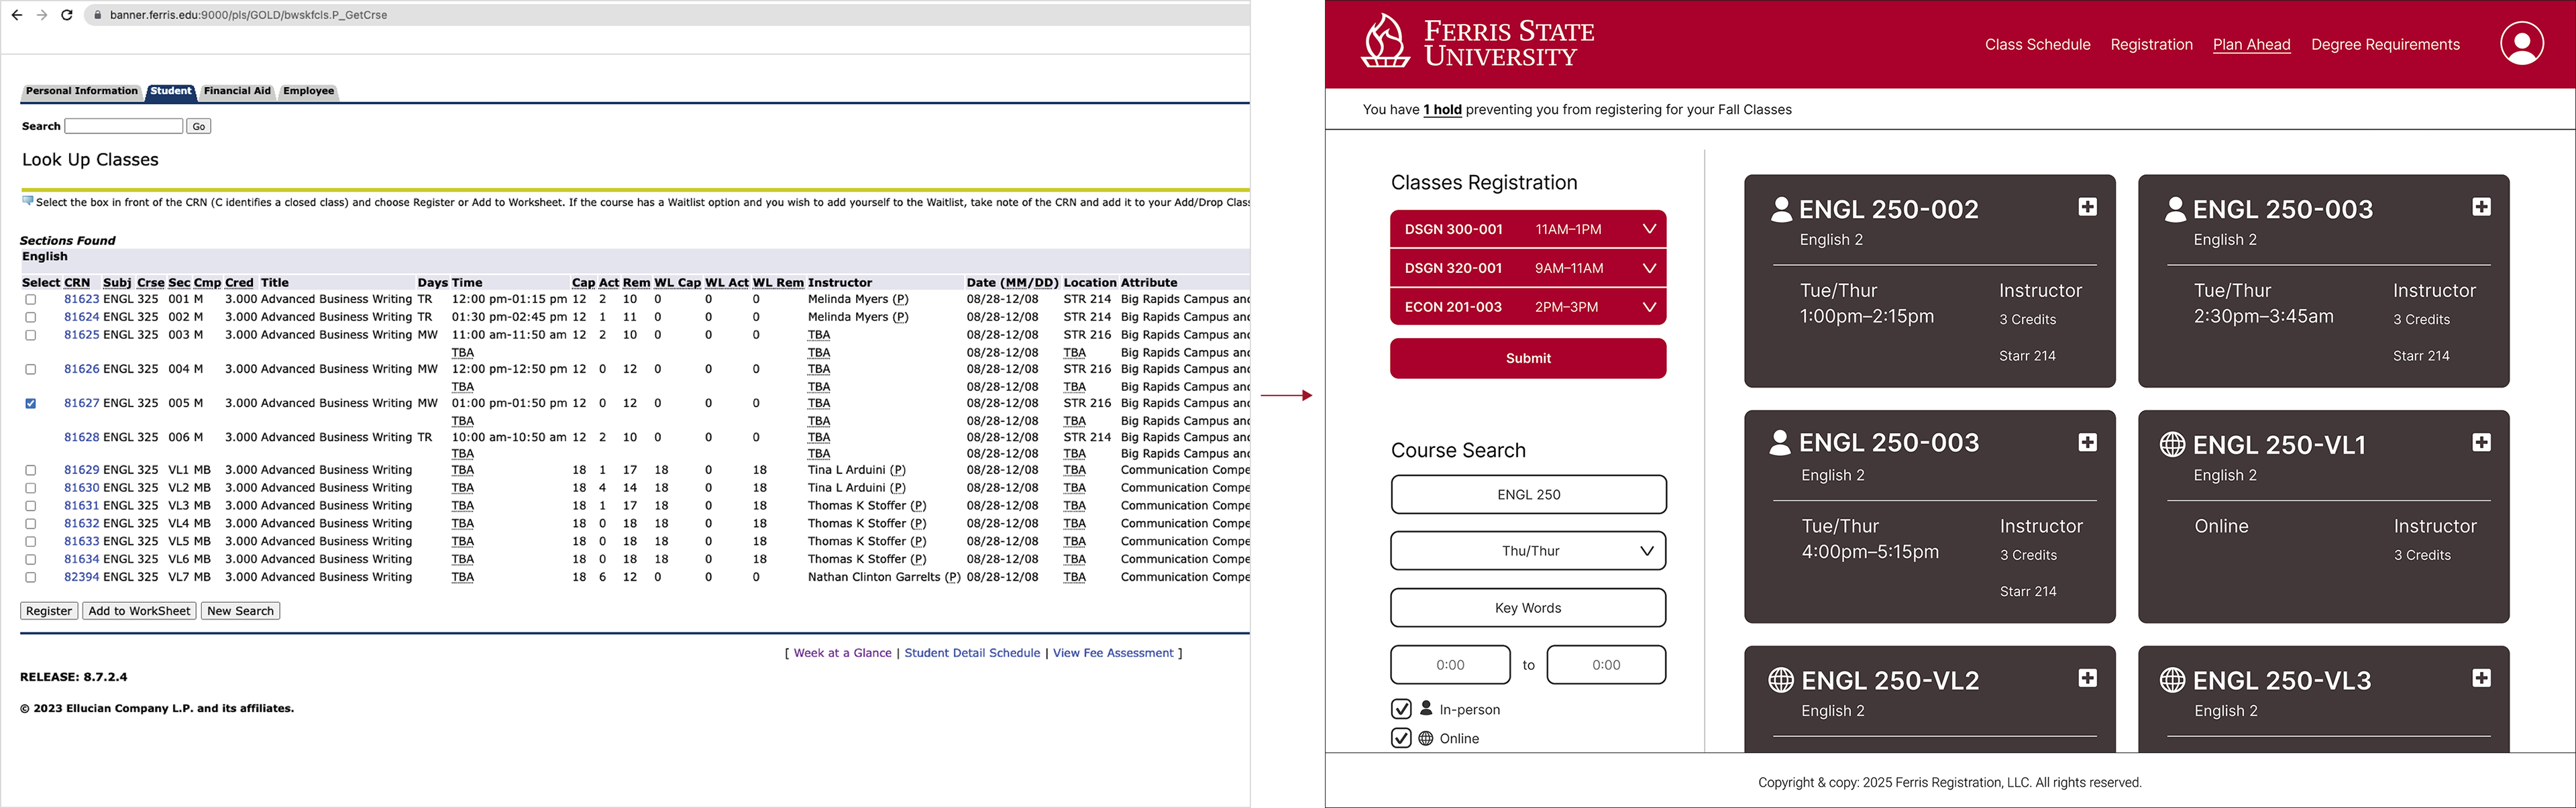Toggle the Online filter checkbox
The height and width of the screenshot is (808, 2576).
click(x=1401, y=738)
